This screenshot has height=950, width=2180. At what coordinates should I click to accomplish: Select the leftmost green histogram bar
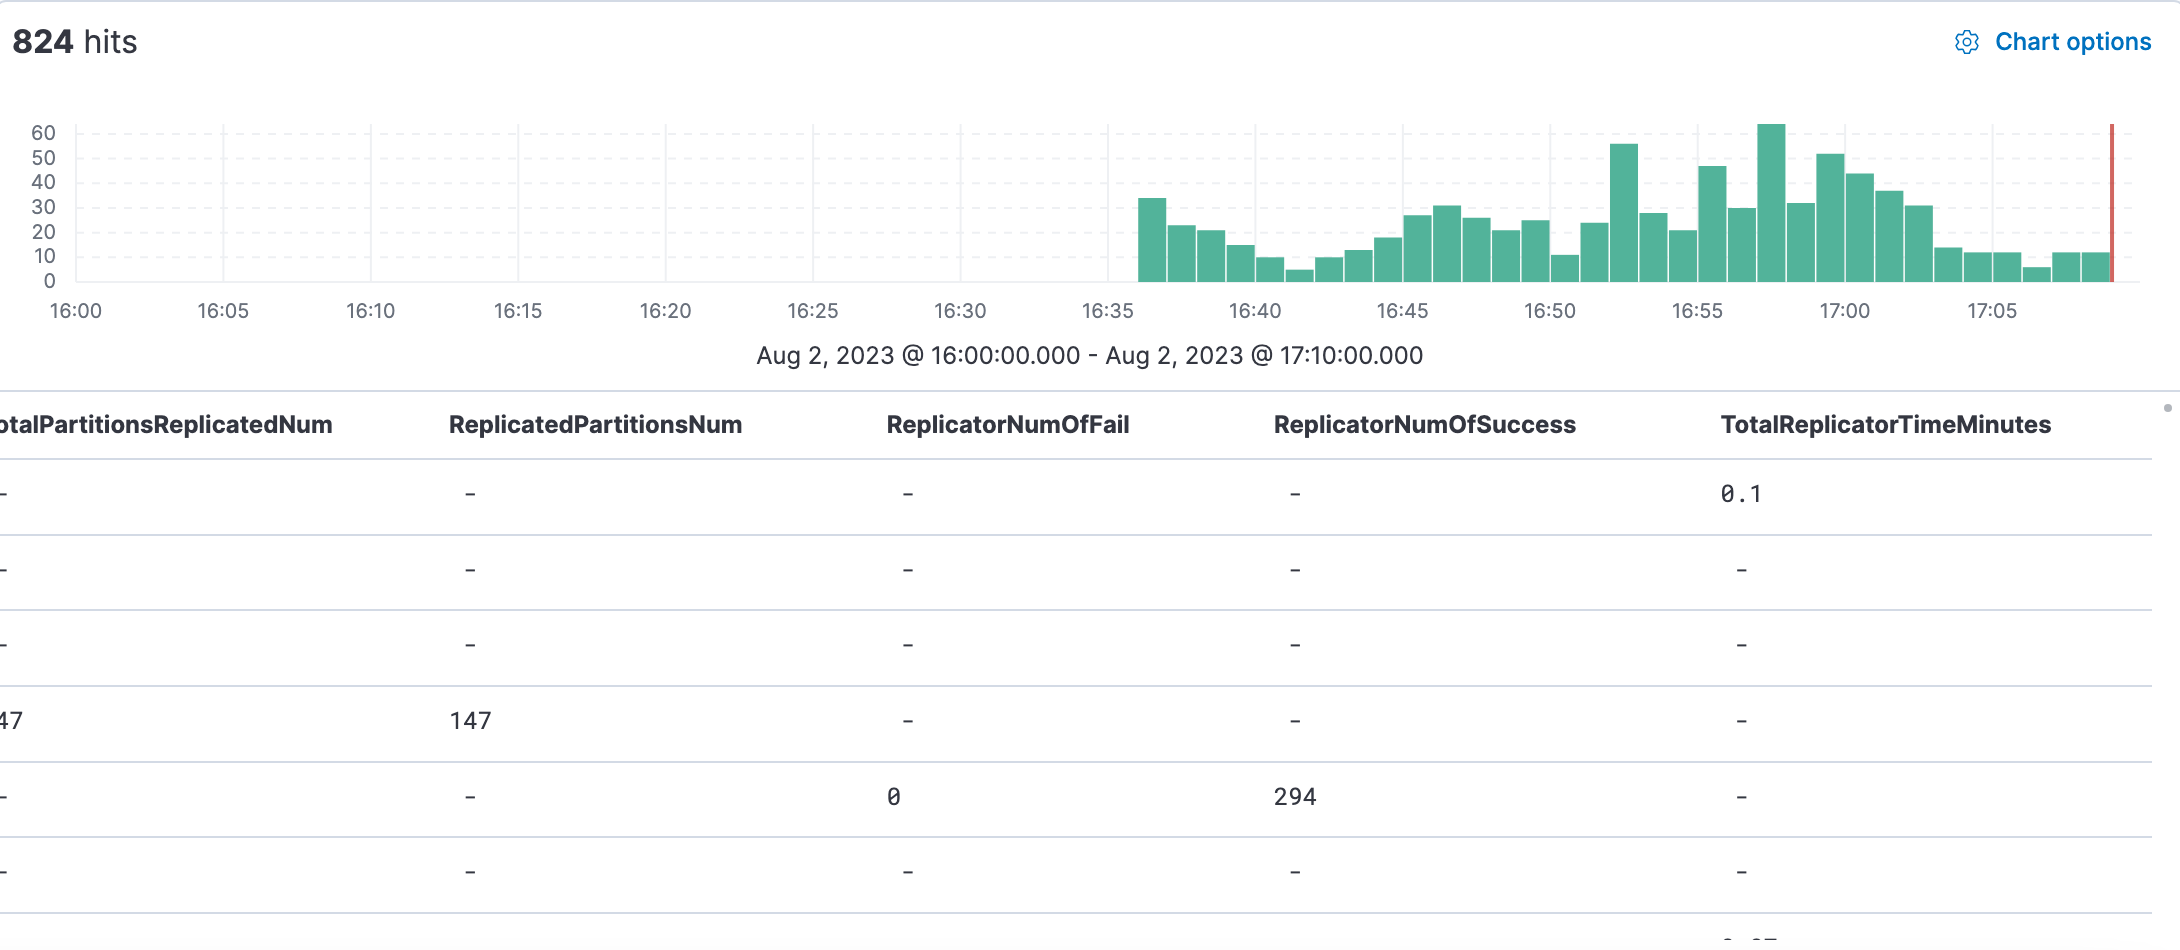[1152, 240]
